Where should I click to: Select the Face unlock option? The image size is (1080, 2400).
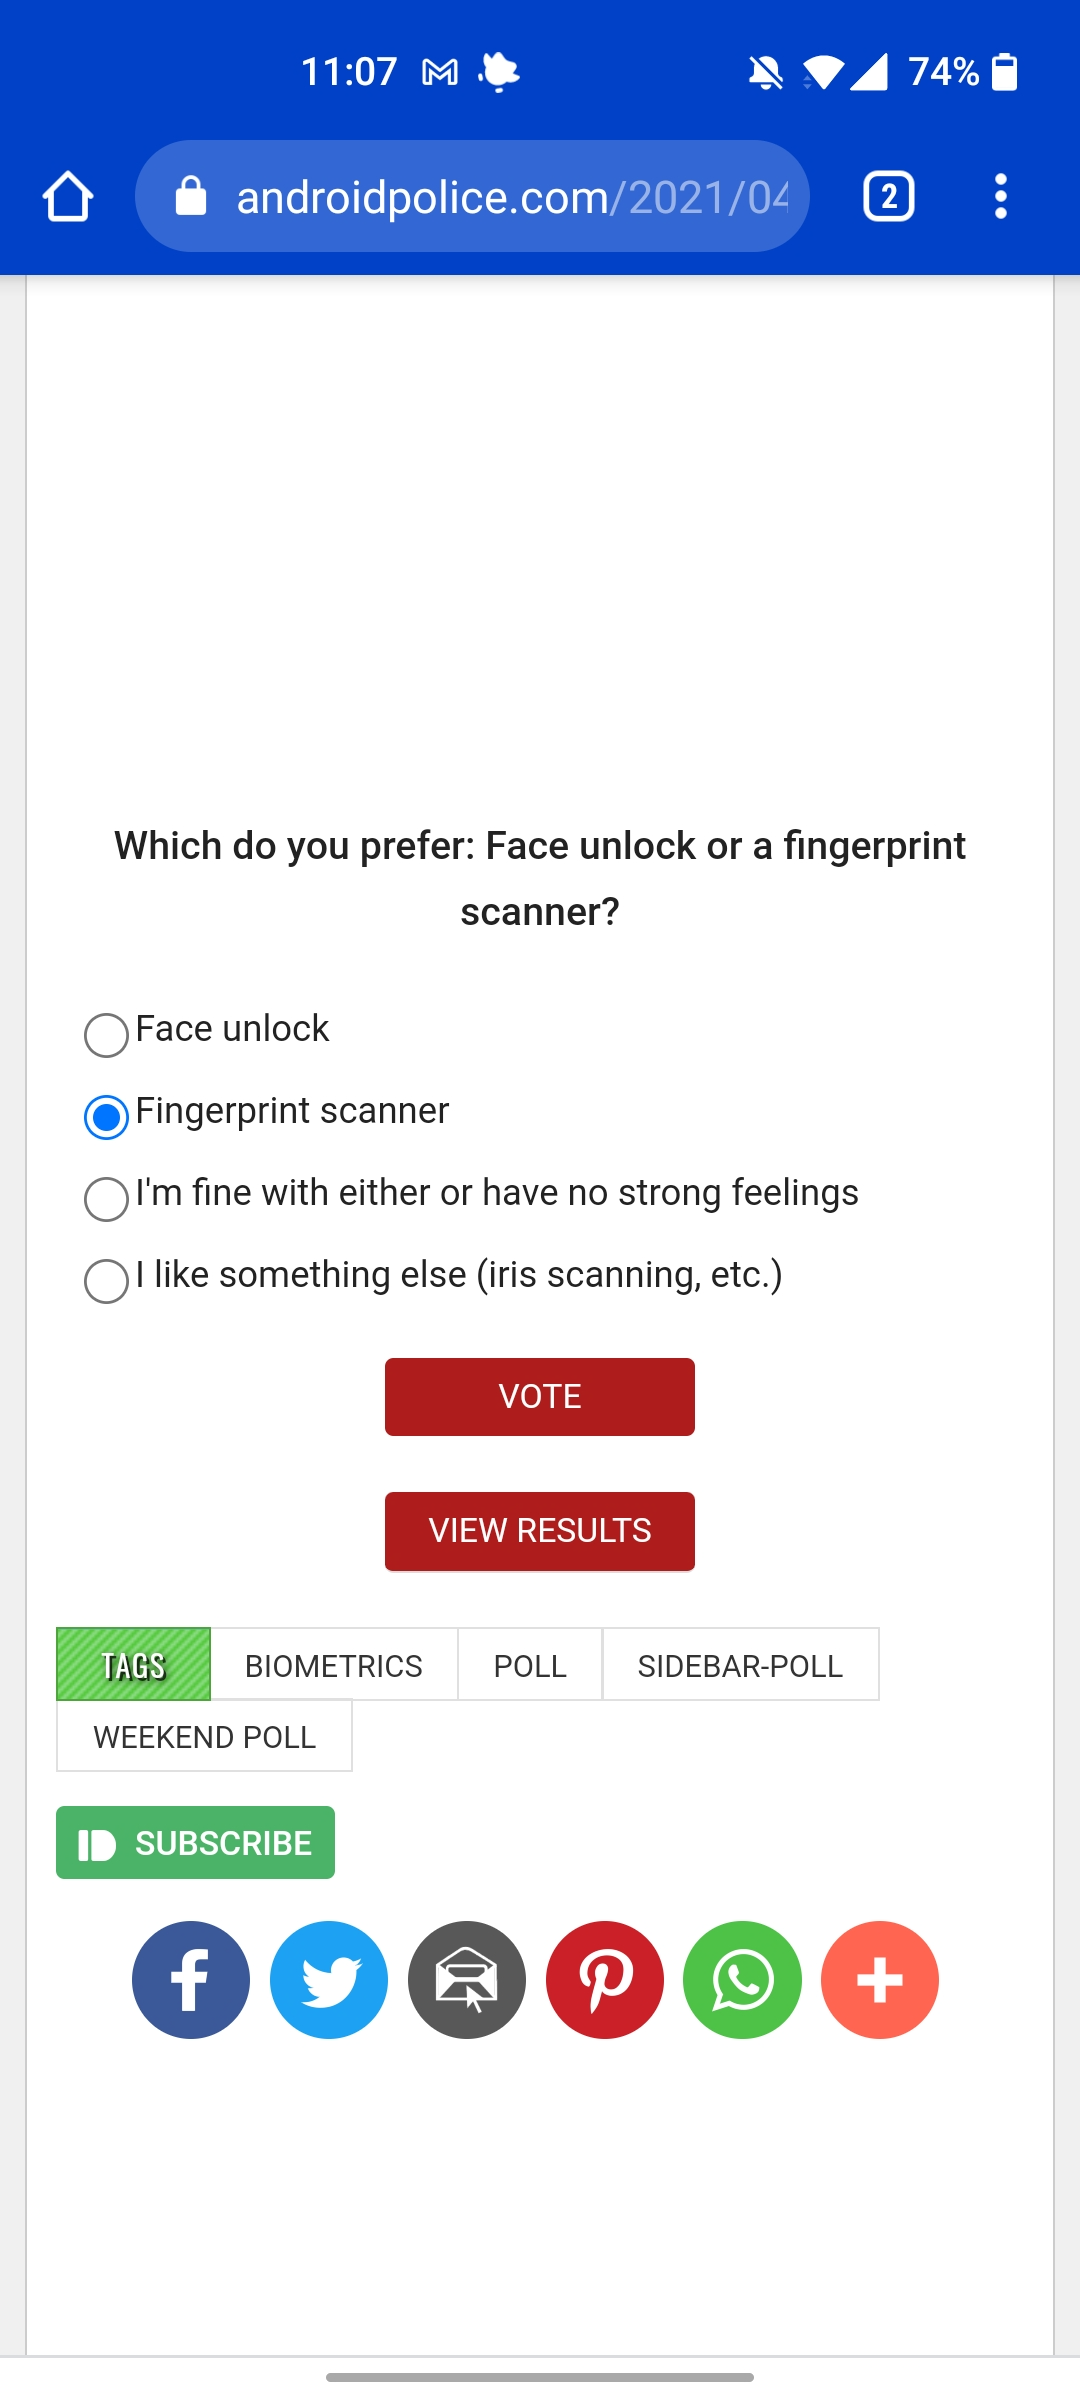[107, 1035]
